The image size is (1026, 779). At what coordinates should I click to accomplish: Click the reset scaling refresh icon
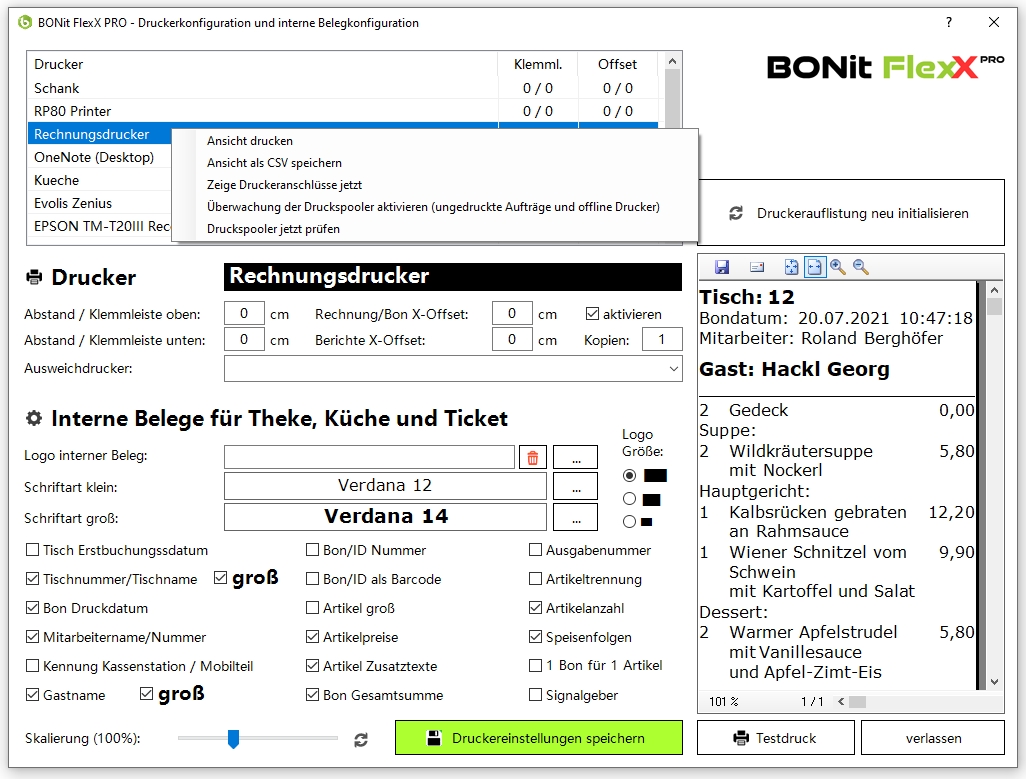point(361,740)
